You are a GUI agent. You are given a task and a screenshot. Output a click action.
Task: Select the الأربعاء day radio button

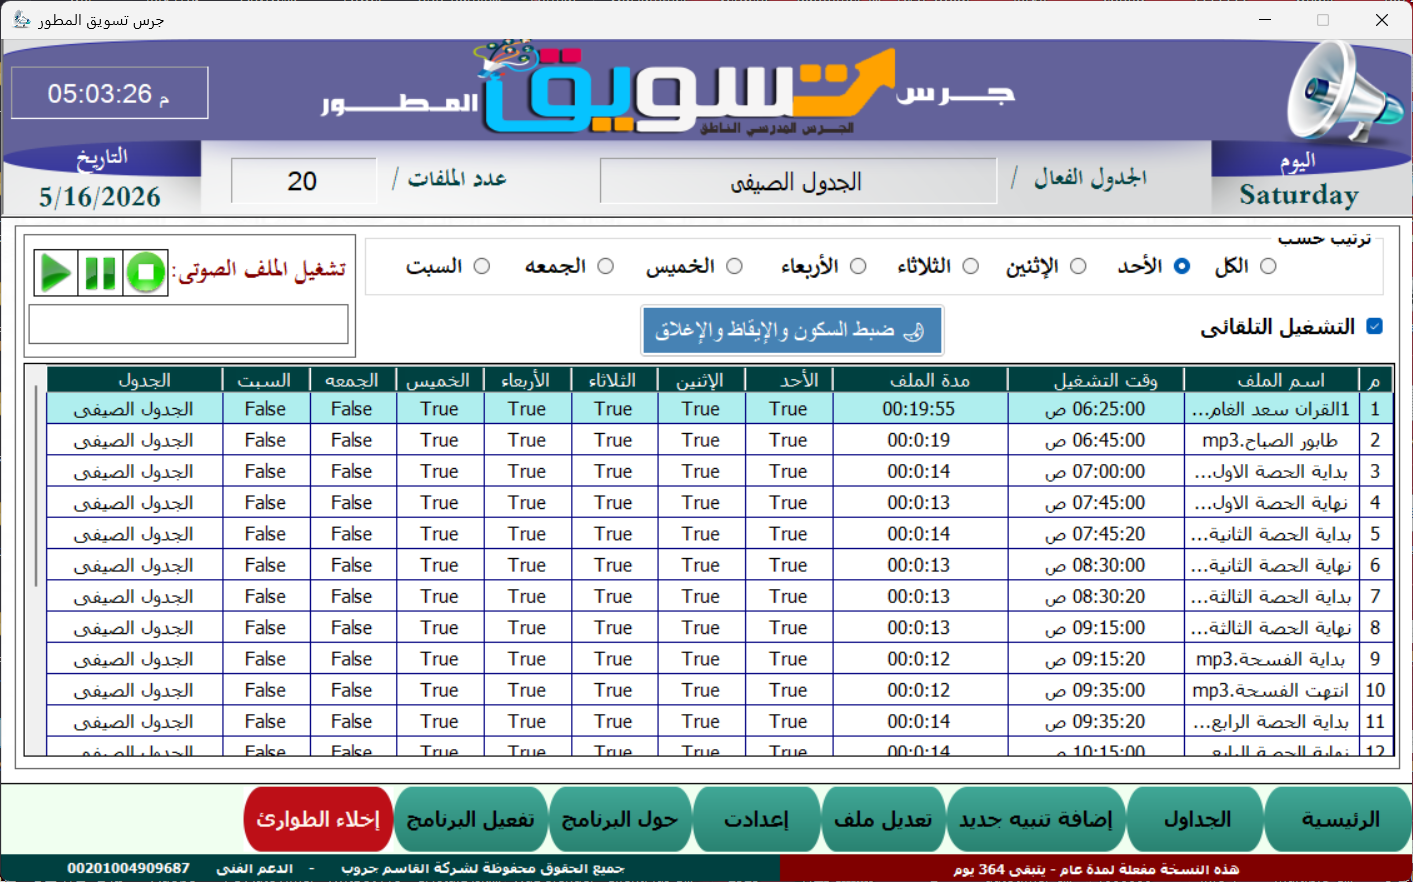tap(858, 266)
